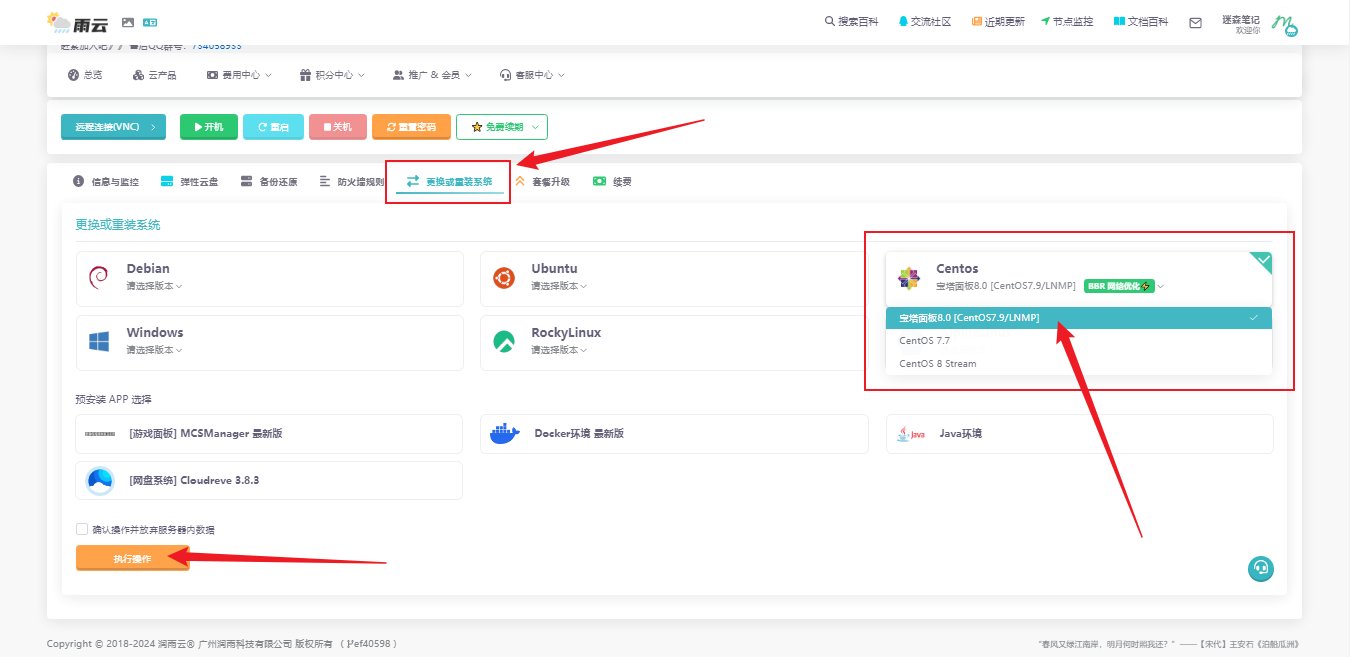
Task: Choose CentOS 8 Stream from the list
Action: tap(938, 364)
